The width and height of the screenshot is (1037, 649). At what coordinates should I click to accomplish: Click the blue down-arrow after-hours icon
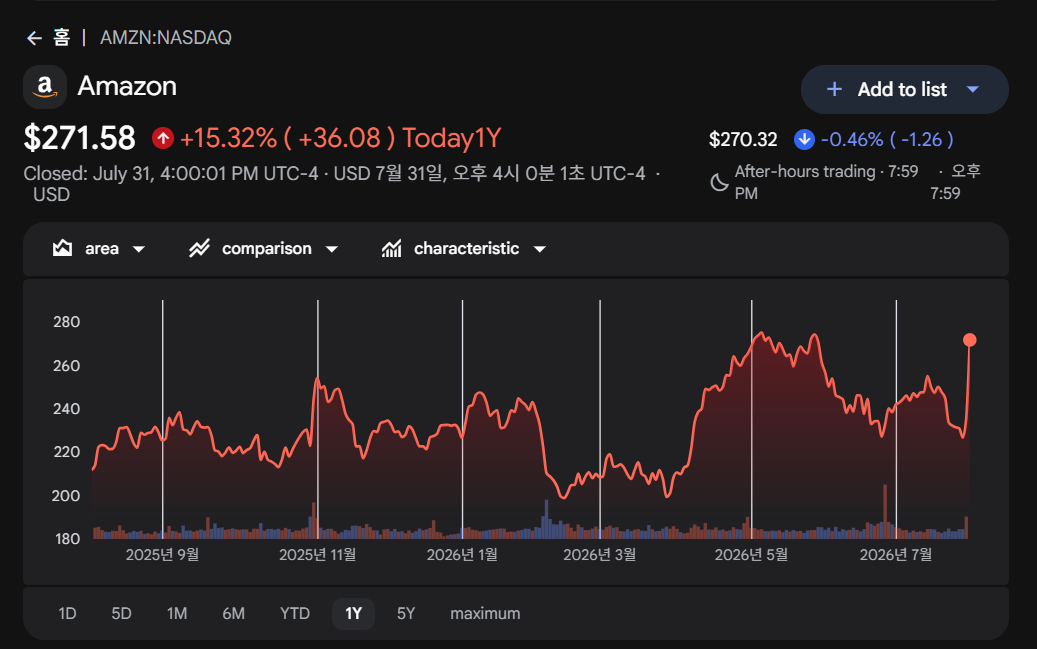(804, 140)
